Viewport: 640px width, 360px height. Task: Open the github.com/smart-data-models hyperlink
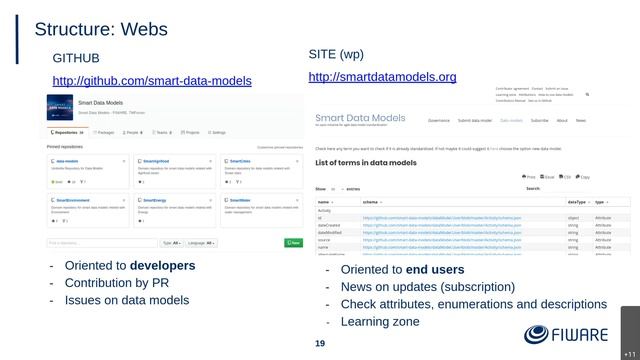152,81
